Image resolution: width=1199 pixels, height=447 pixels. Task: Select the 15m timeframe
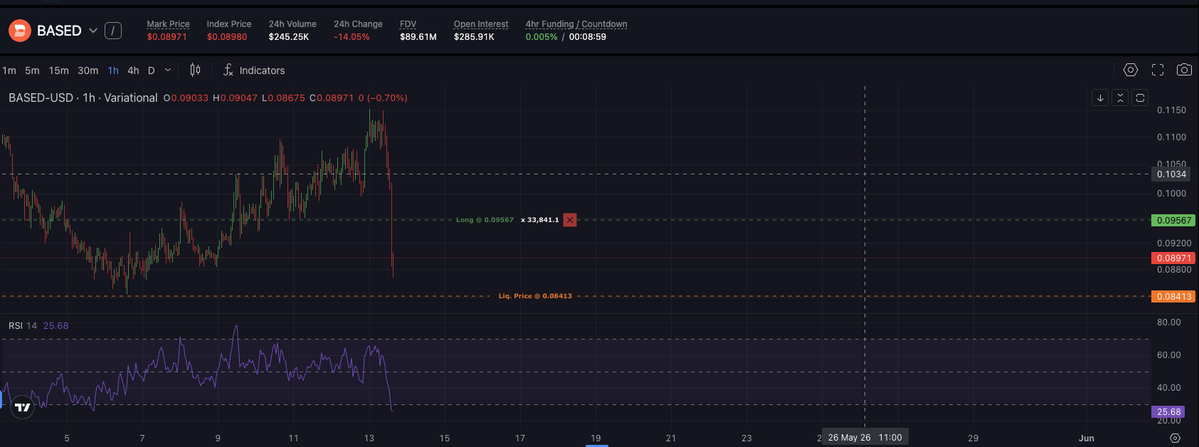pyautogui.click(x=59, y=70)
